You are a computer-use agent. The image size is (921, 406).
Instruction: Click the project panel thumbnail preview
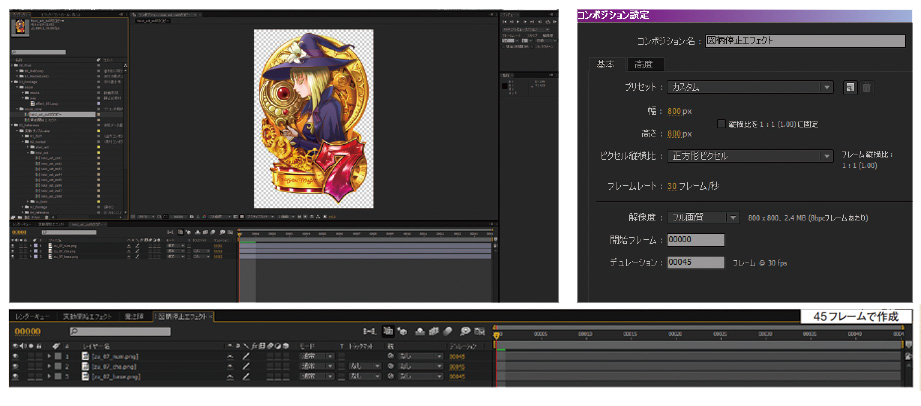18,28
